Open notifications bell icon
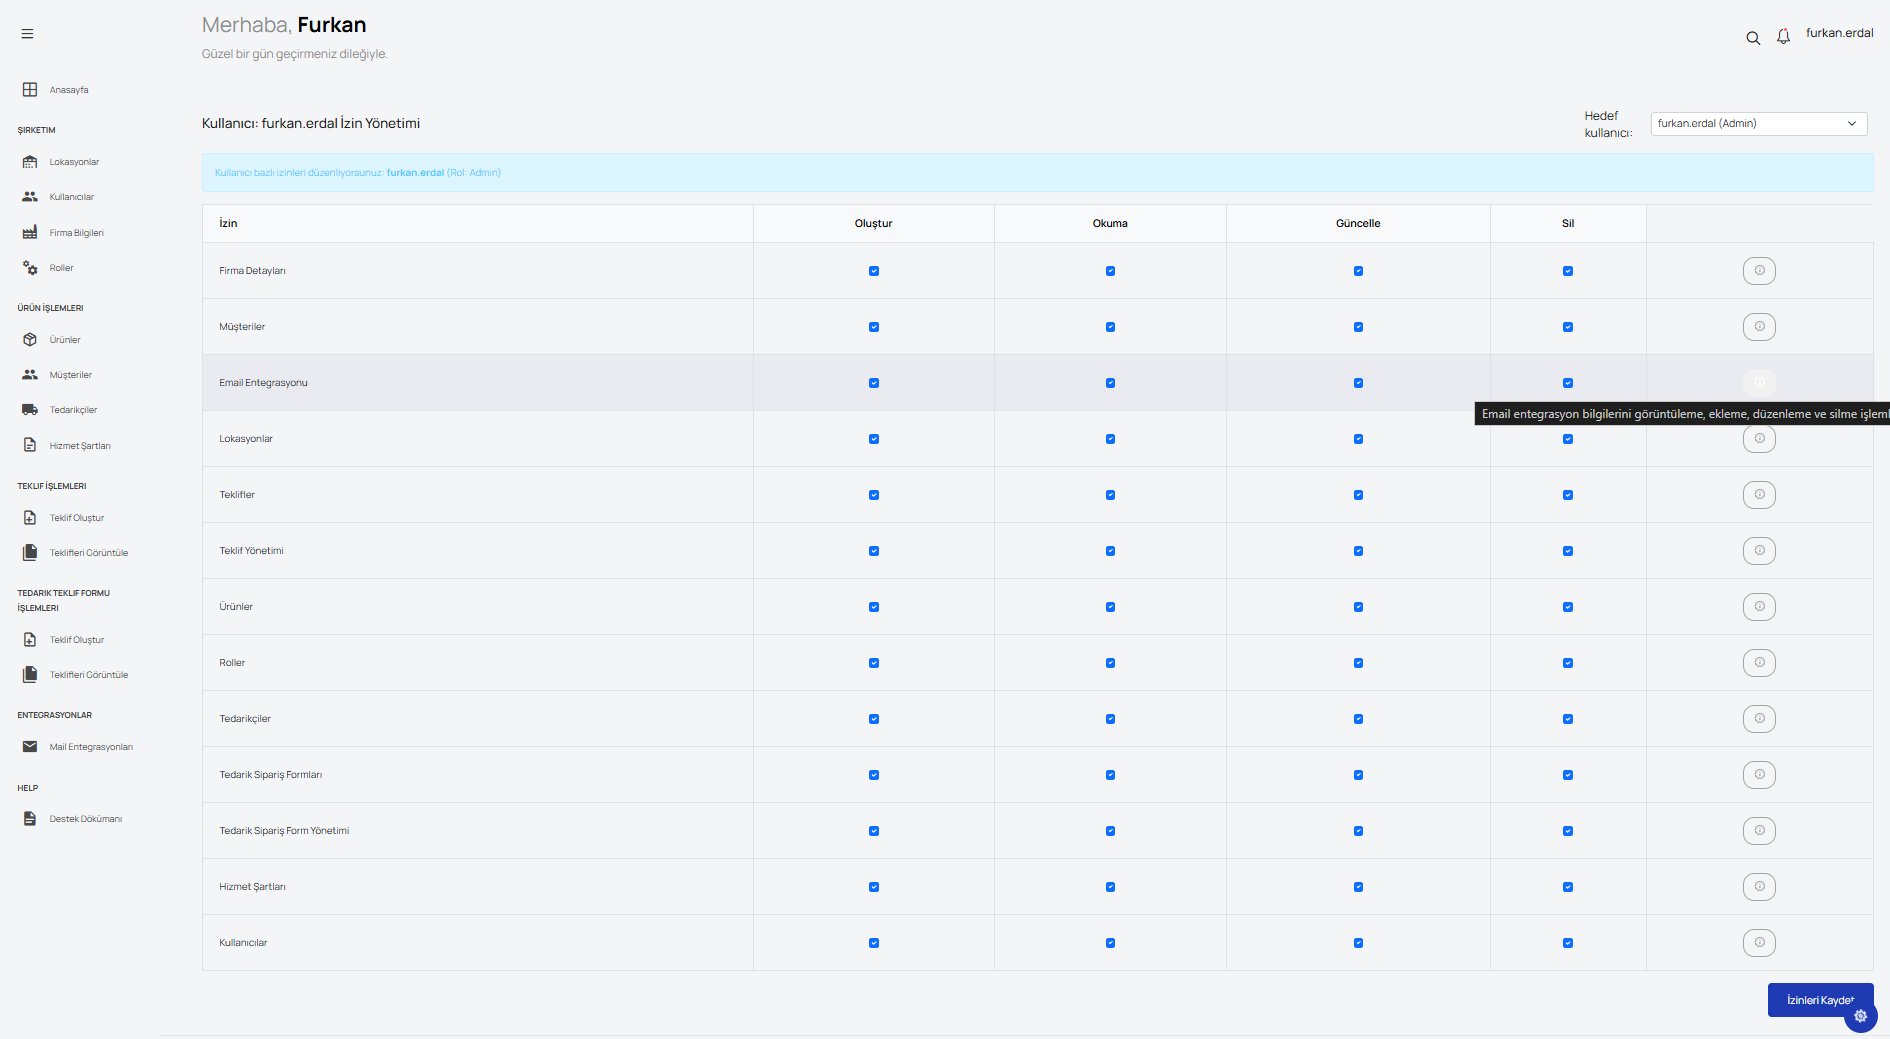The width and height of the screenshot is (1890, 1039). pyautogui.click(x=1783, y=37)
